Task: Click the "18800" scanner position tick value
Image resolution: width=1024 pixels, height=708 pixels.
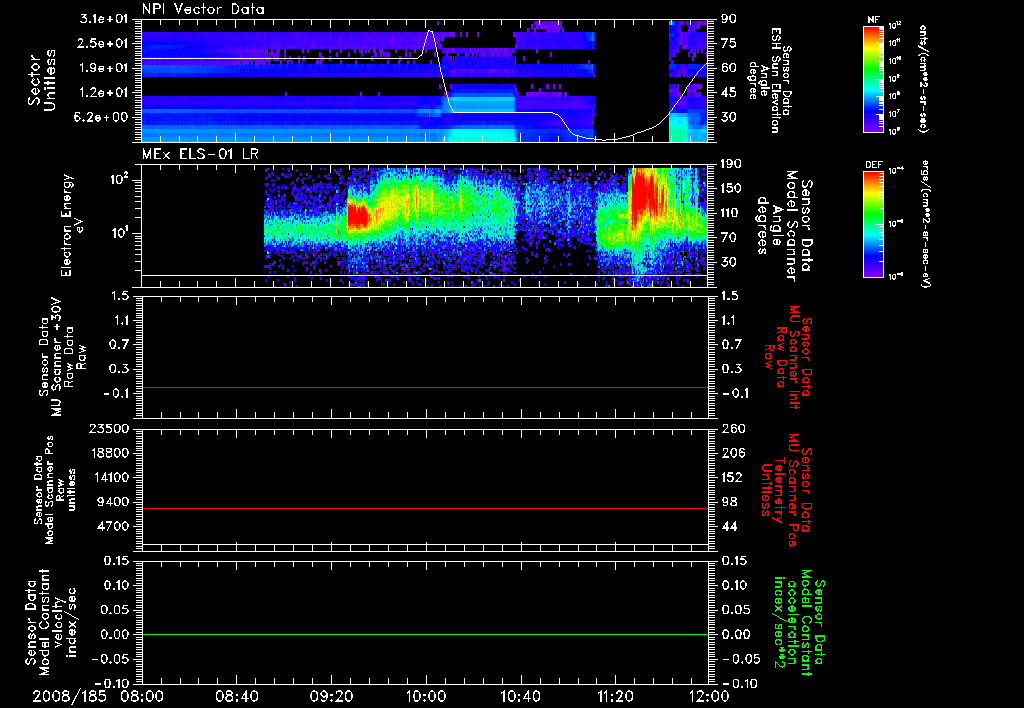Action: click(x=110, y=453)
